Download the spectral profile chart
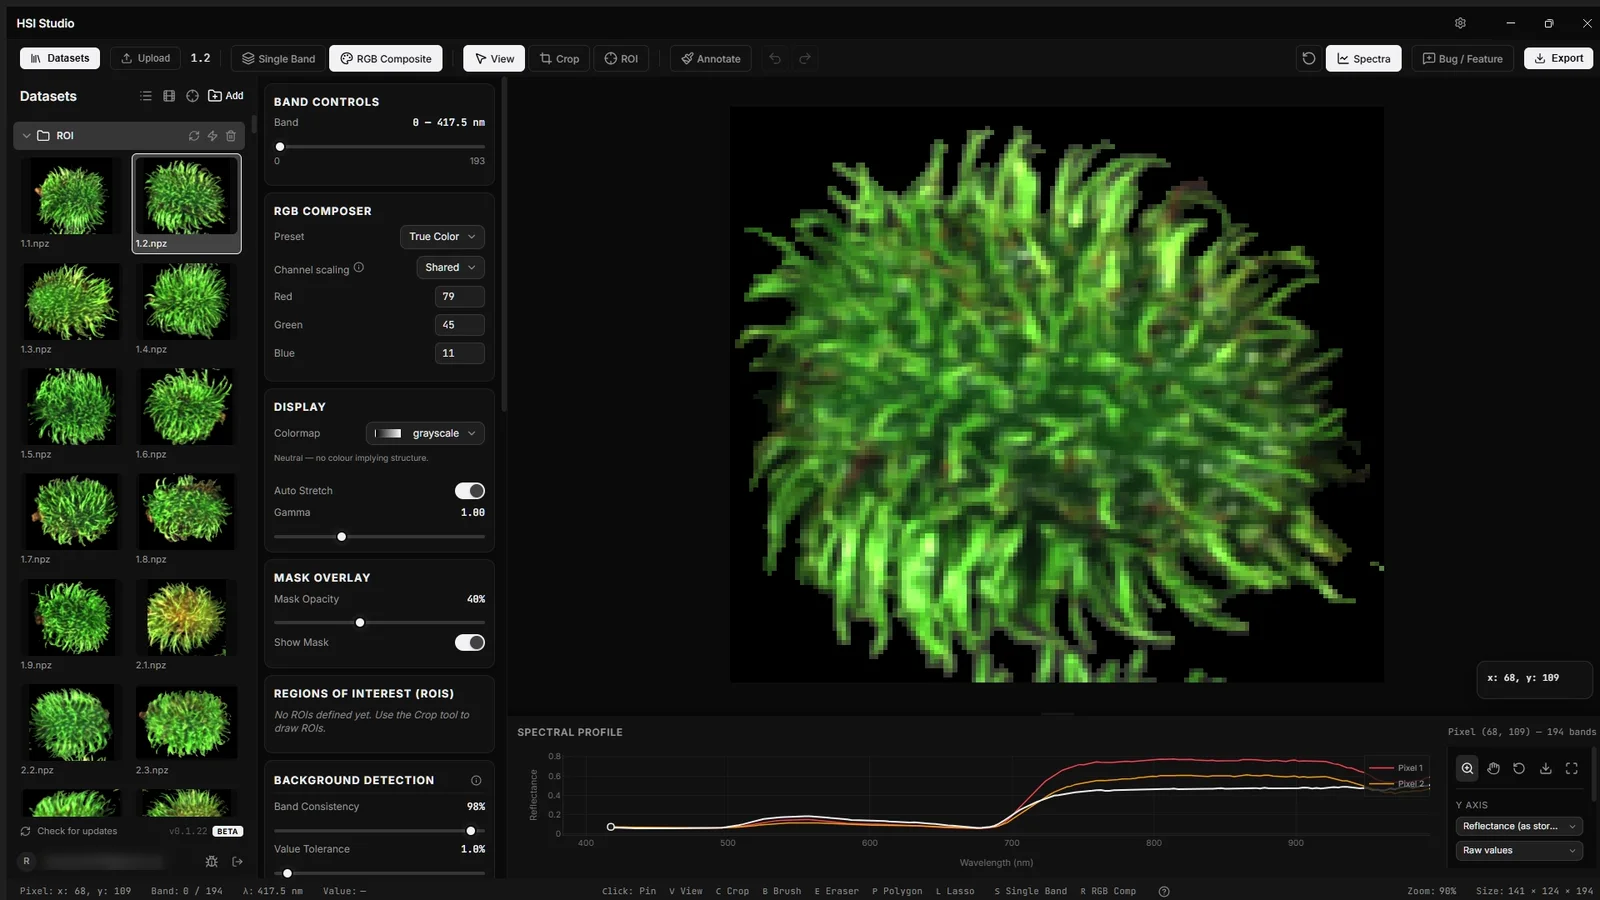The height and width of the screenshot is (900, 1600). point(1545,768)
